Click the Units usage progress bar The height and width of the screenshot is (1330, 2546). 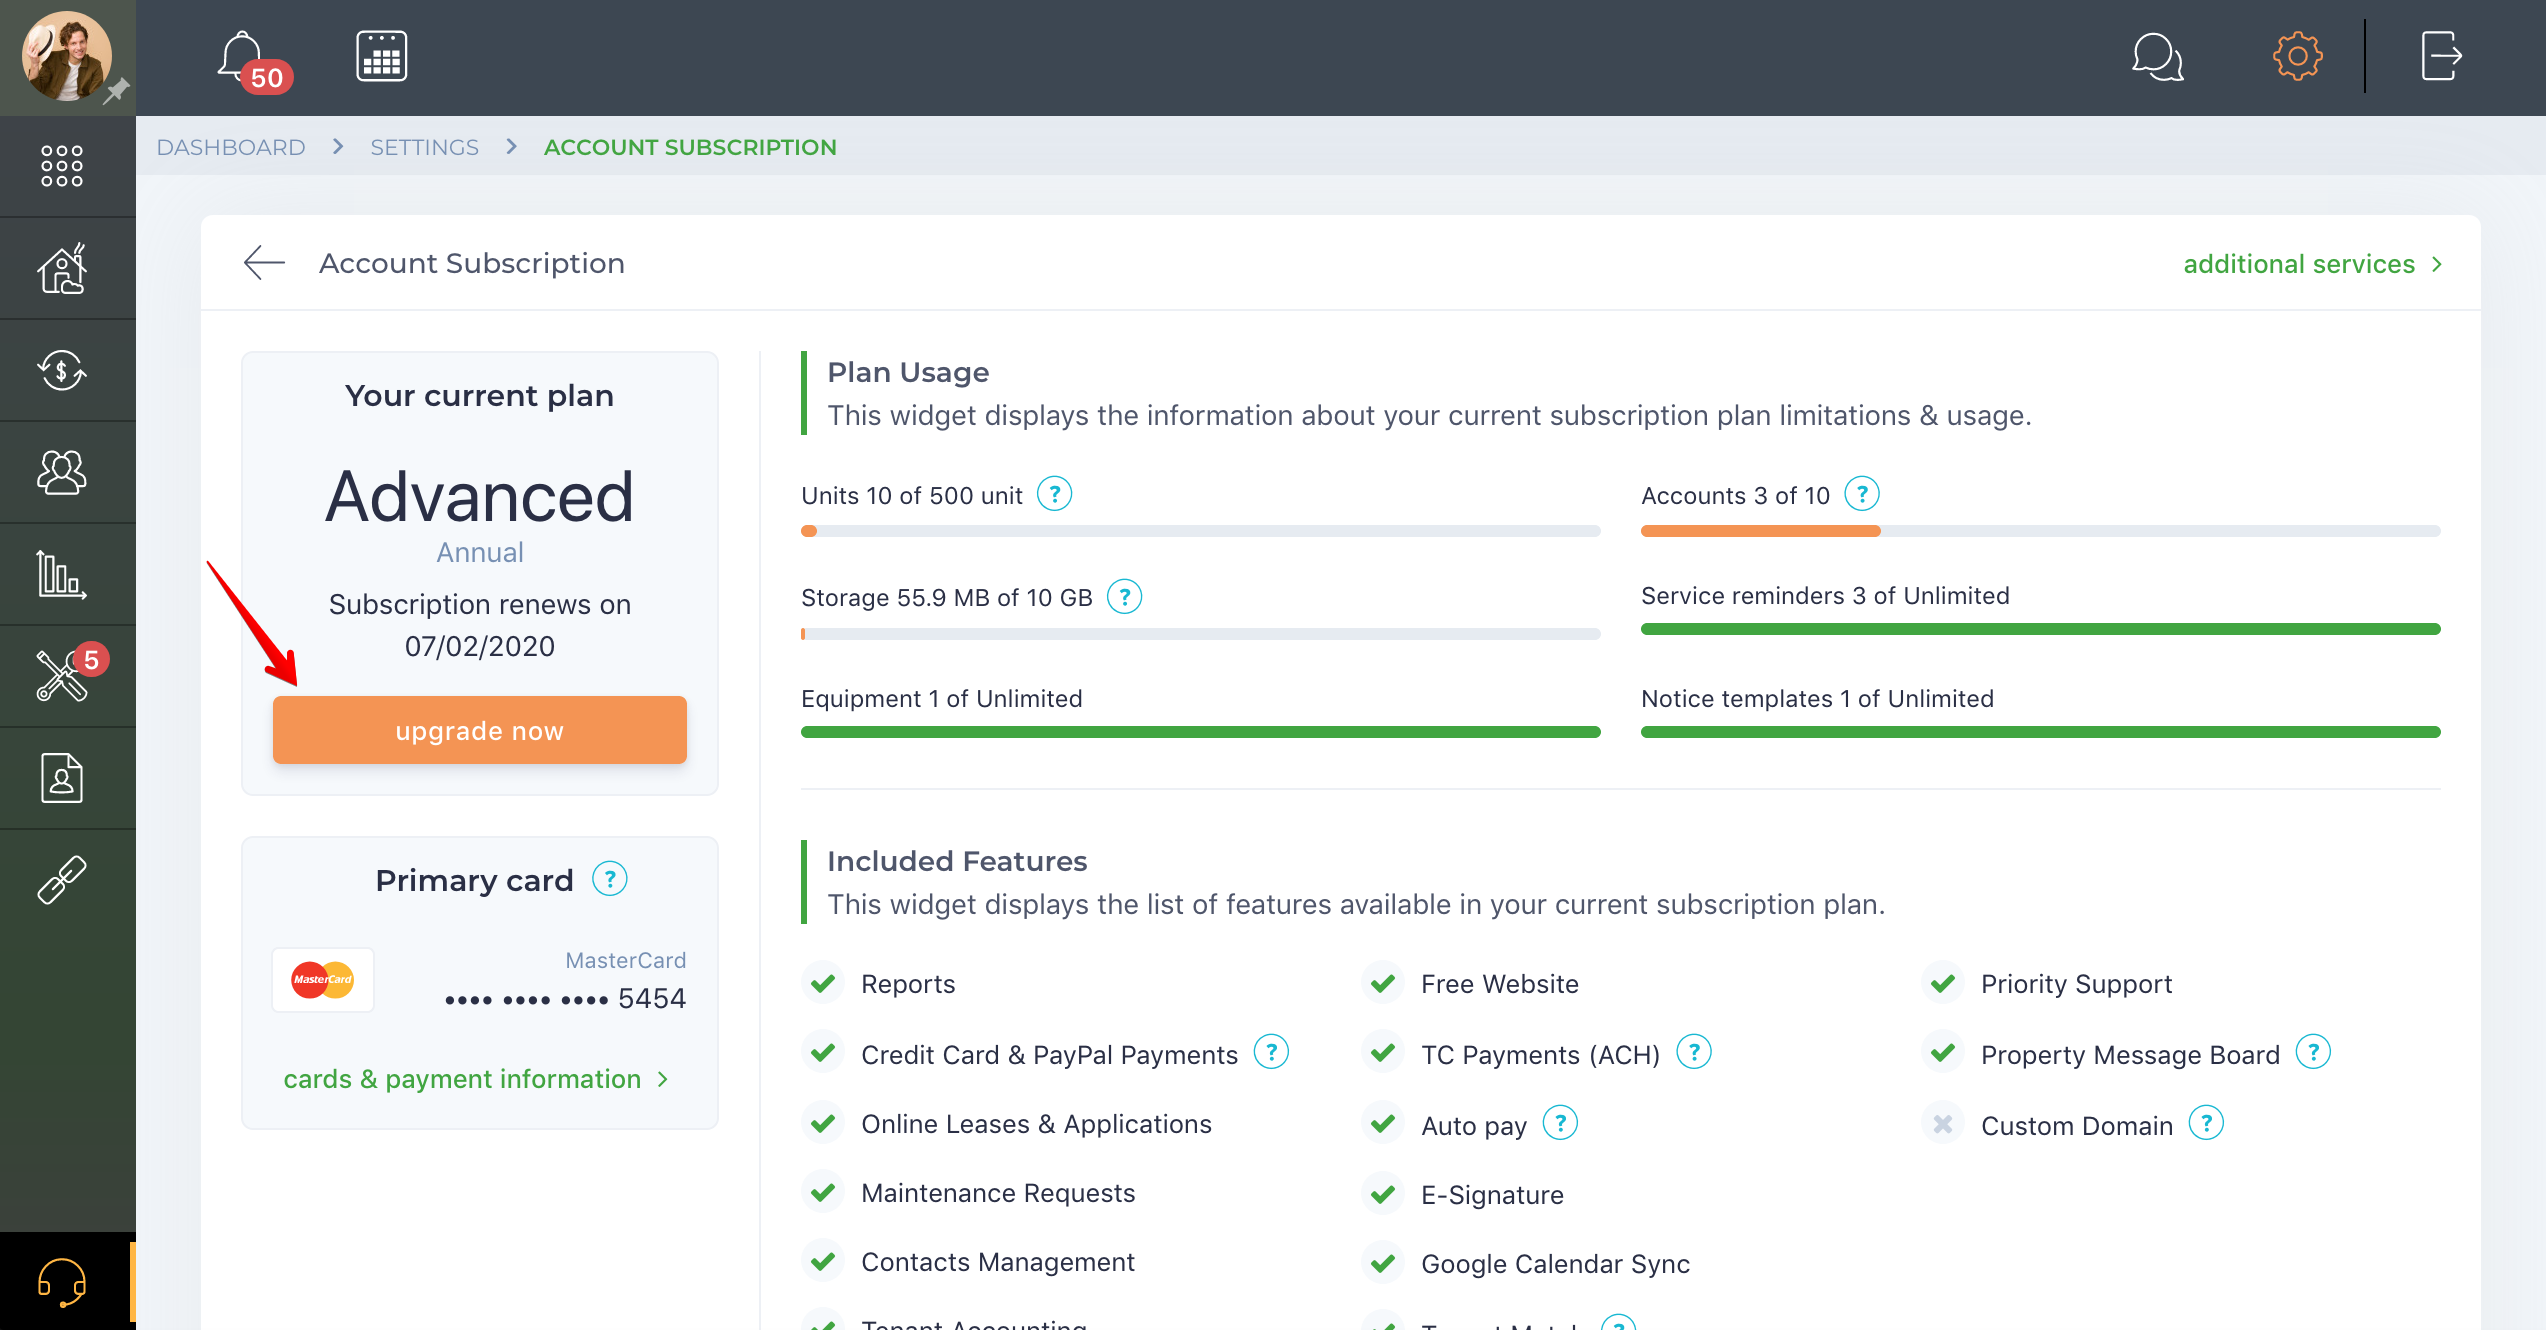click(1200, 531)
